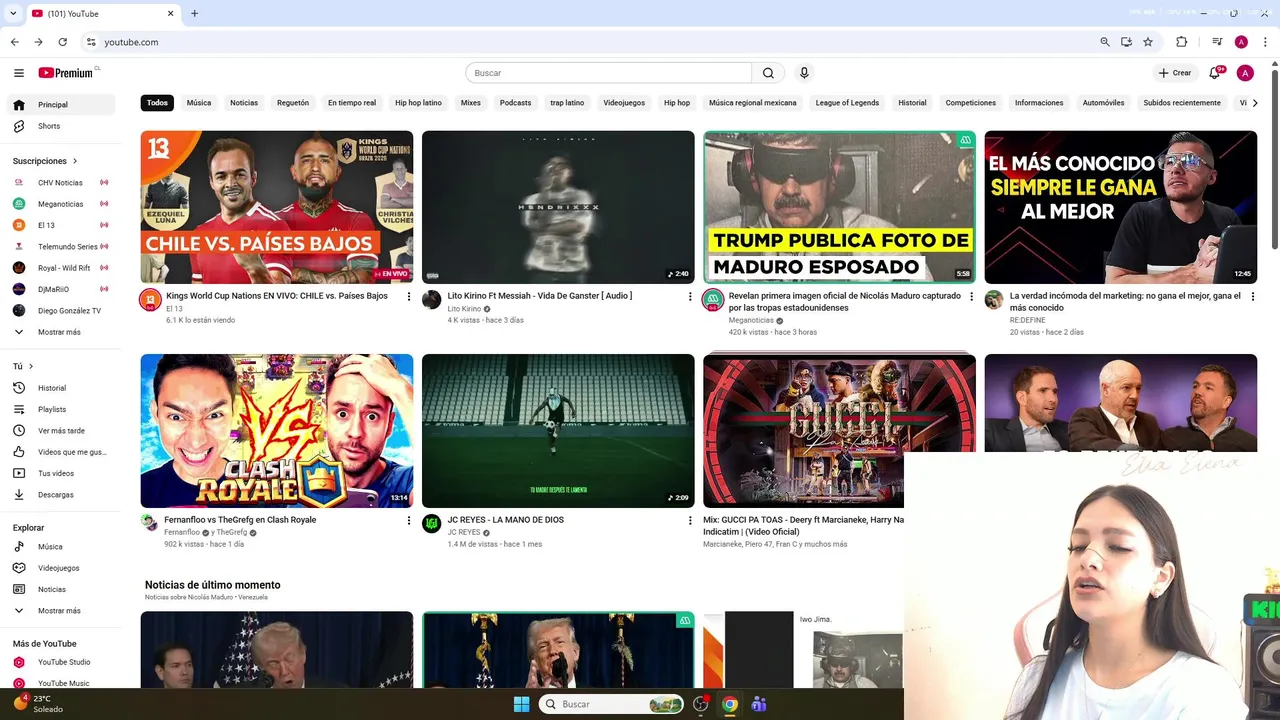The width and height of the screenshot is (1280, 720).
Task: Open Chile vs. Países Bajos video thumbnail
Action: pos(277,207)
